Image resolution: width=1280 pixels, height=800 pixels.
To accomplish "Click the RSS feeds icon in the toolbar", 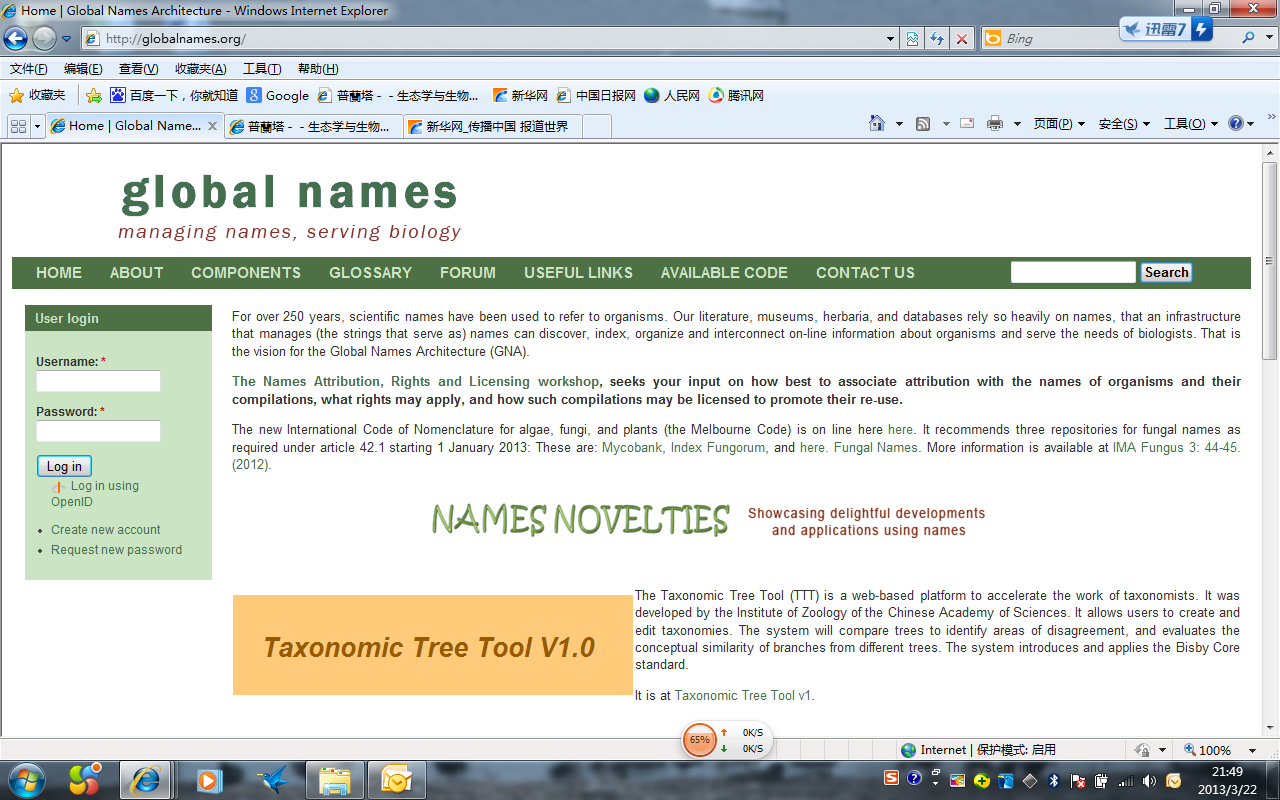I will [x=923, y=123].
